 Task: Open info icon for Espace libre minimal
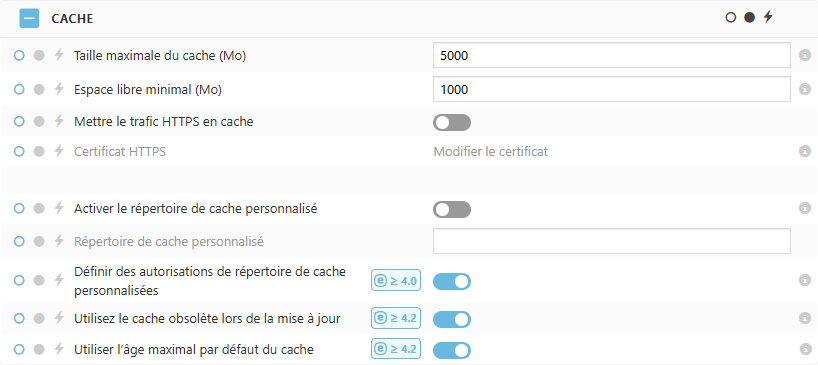click(805, 89)
